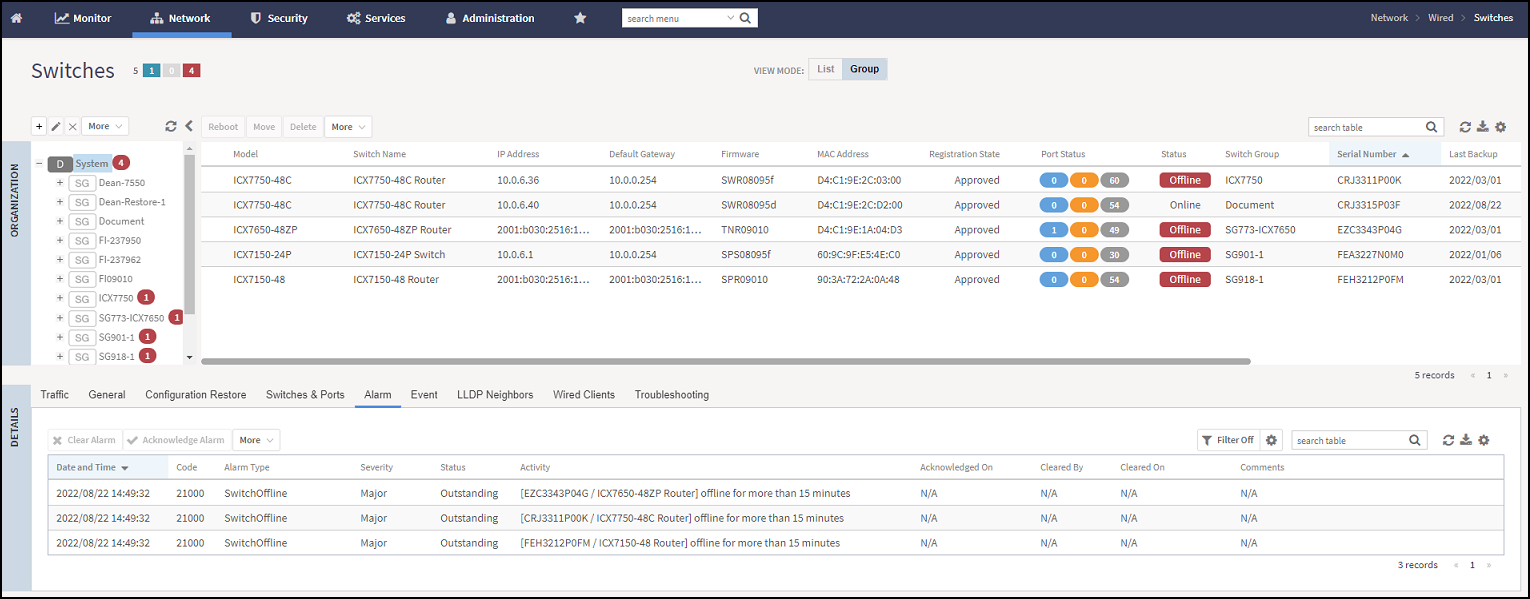Collapse the organization tree with left chevron
The height and width of the screenshot is (599, 1530).
click(x=189, y=126)
